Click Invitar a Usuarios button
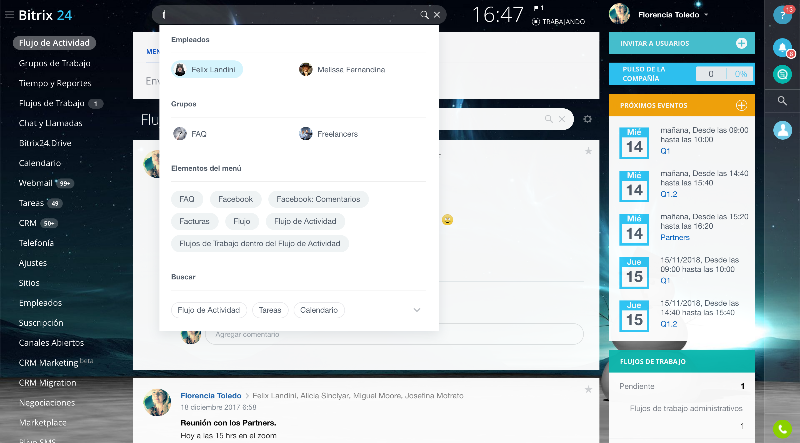This screenshot has height=443, width=800. (x=682, y=43)
